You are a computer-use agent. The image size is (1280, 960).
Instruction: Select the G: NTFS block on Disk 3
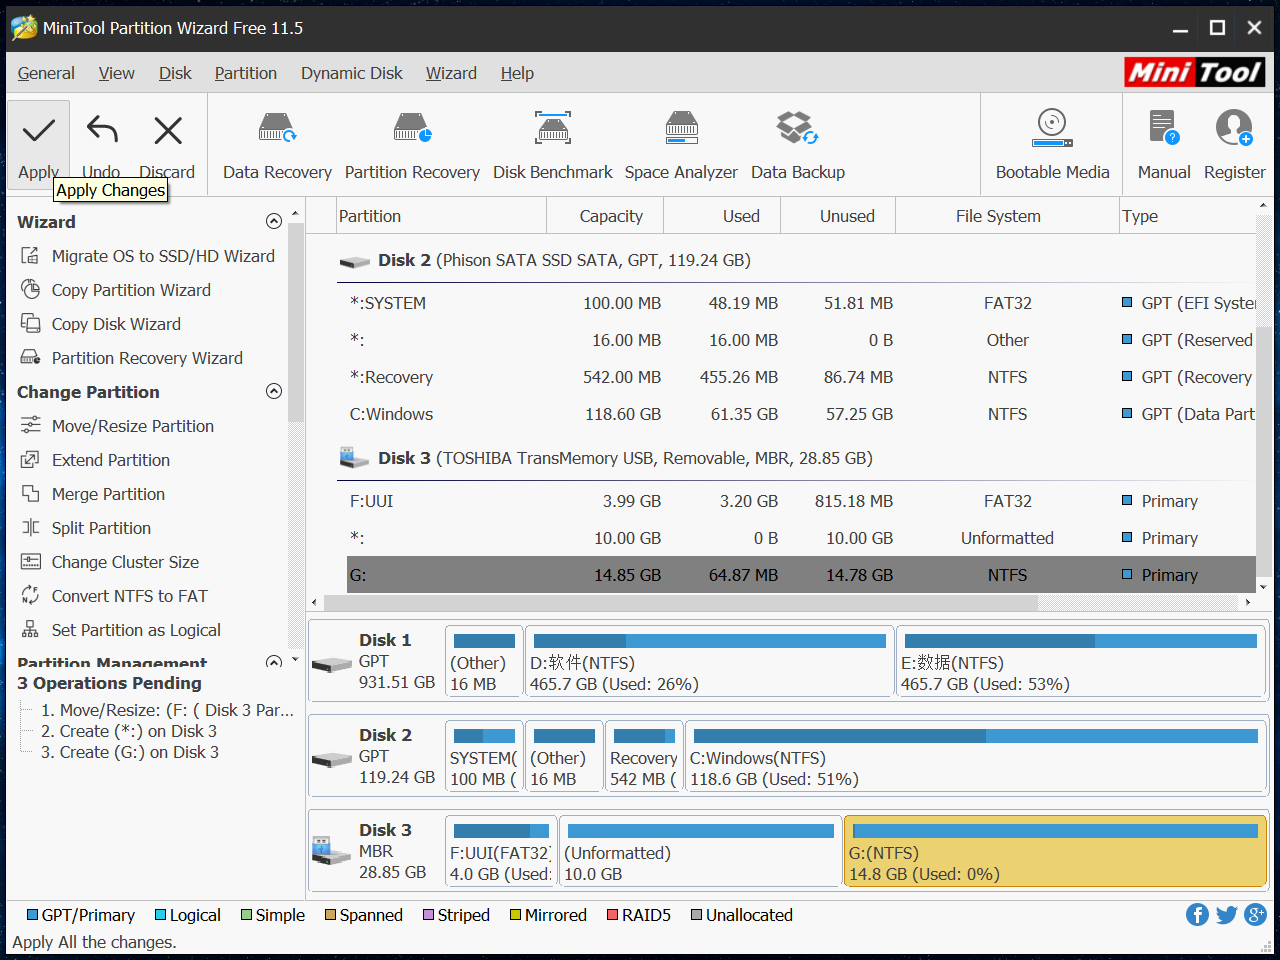pos(1055,851)
